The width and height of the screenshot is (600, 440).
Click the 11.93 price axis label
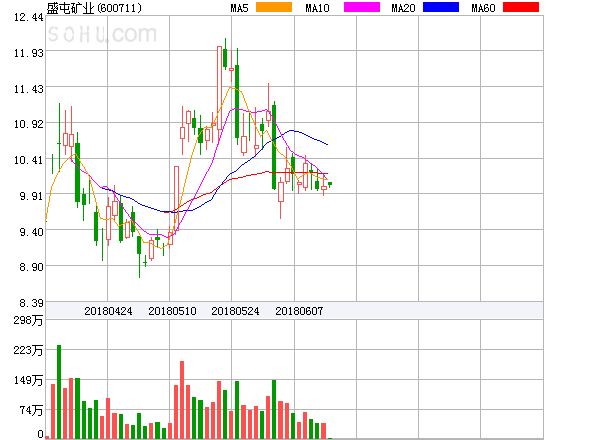pos(29,53)
